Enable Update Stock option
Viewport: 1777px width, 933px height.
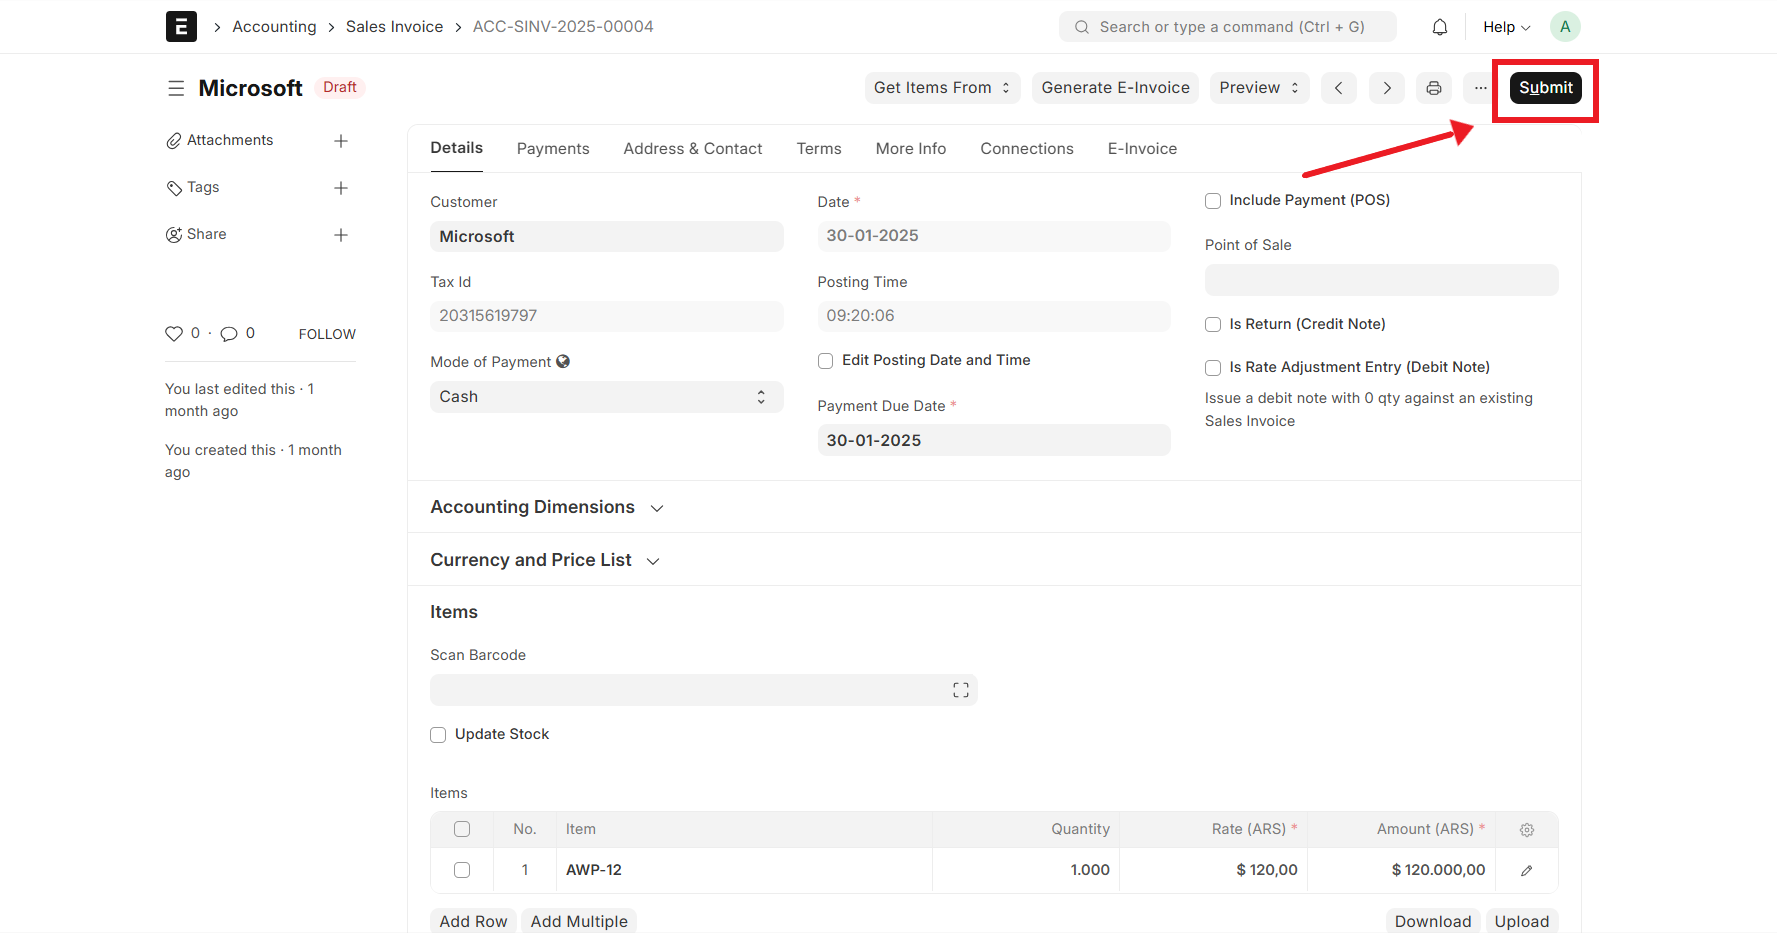pyautogui.click(x=438, y=734)
